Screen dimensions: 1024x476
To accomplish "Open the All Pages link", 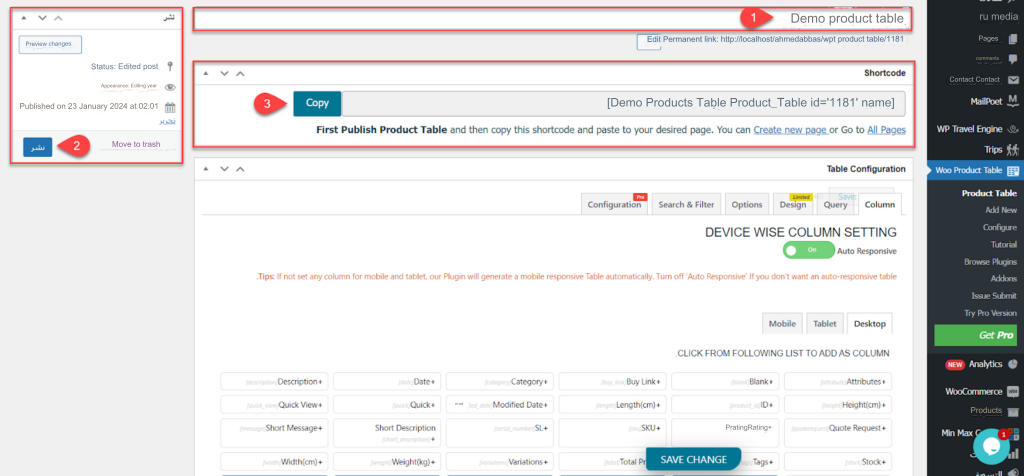I will tap(886, 130).
